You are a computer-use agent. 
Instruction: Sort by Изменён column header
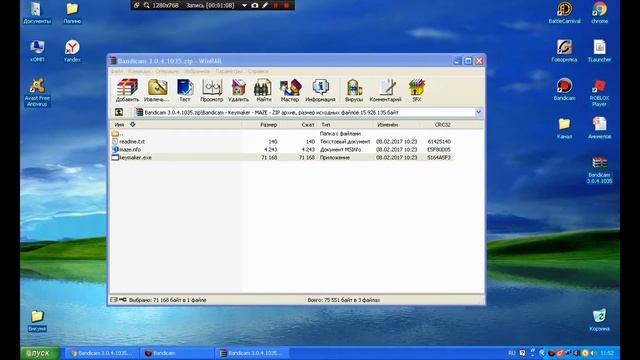(x=396, y=124)
